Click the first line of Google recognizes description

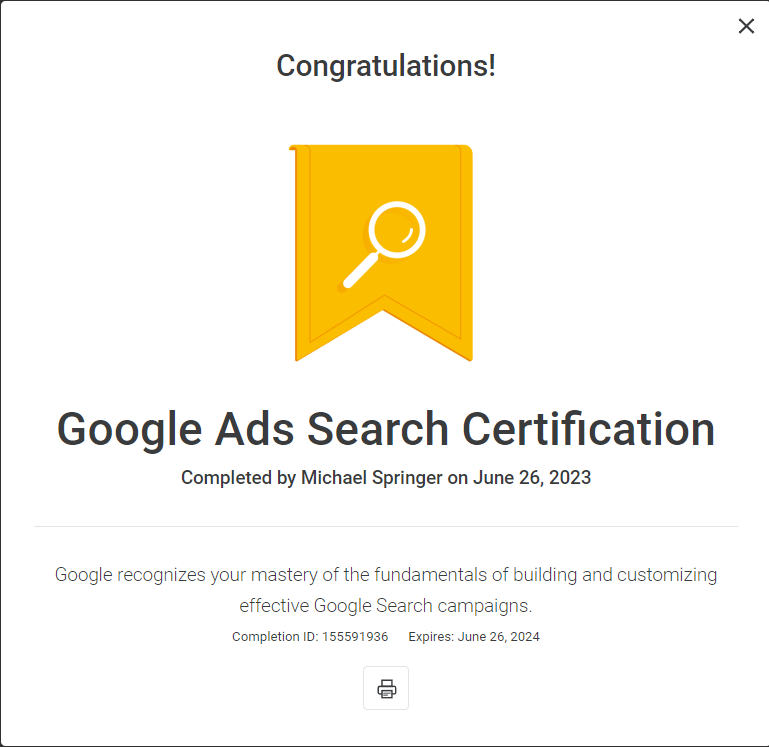386,575
